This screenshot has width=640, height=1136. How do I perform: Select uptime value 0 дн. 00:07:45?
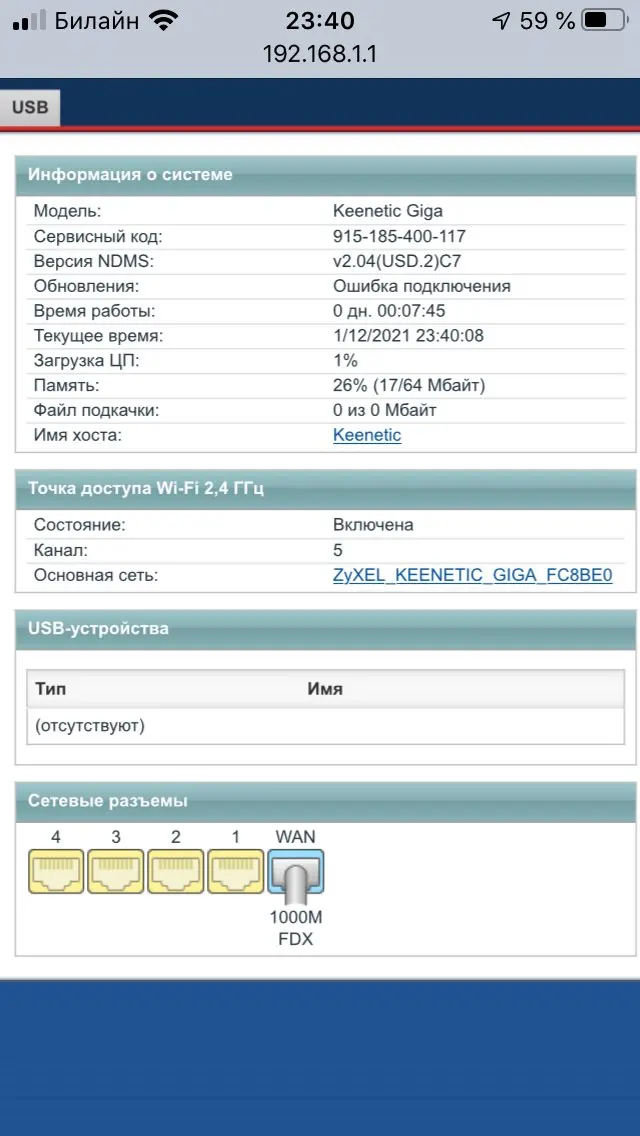click(389, 311)
